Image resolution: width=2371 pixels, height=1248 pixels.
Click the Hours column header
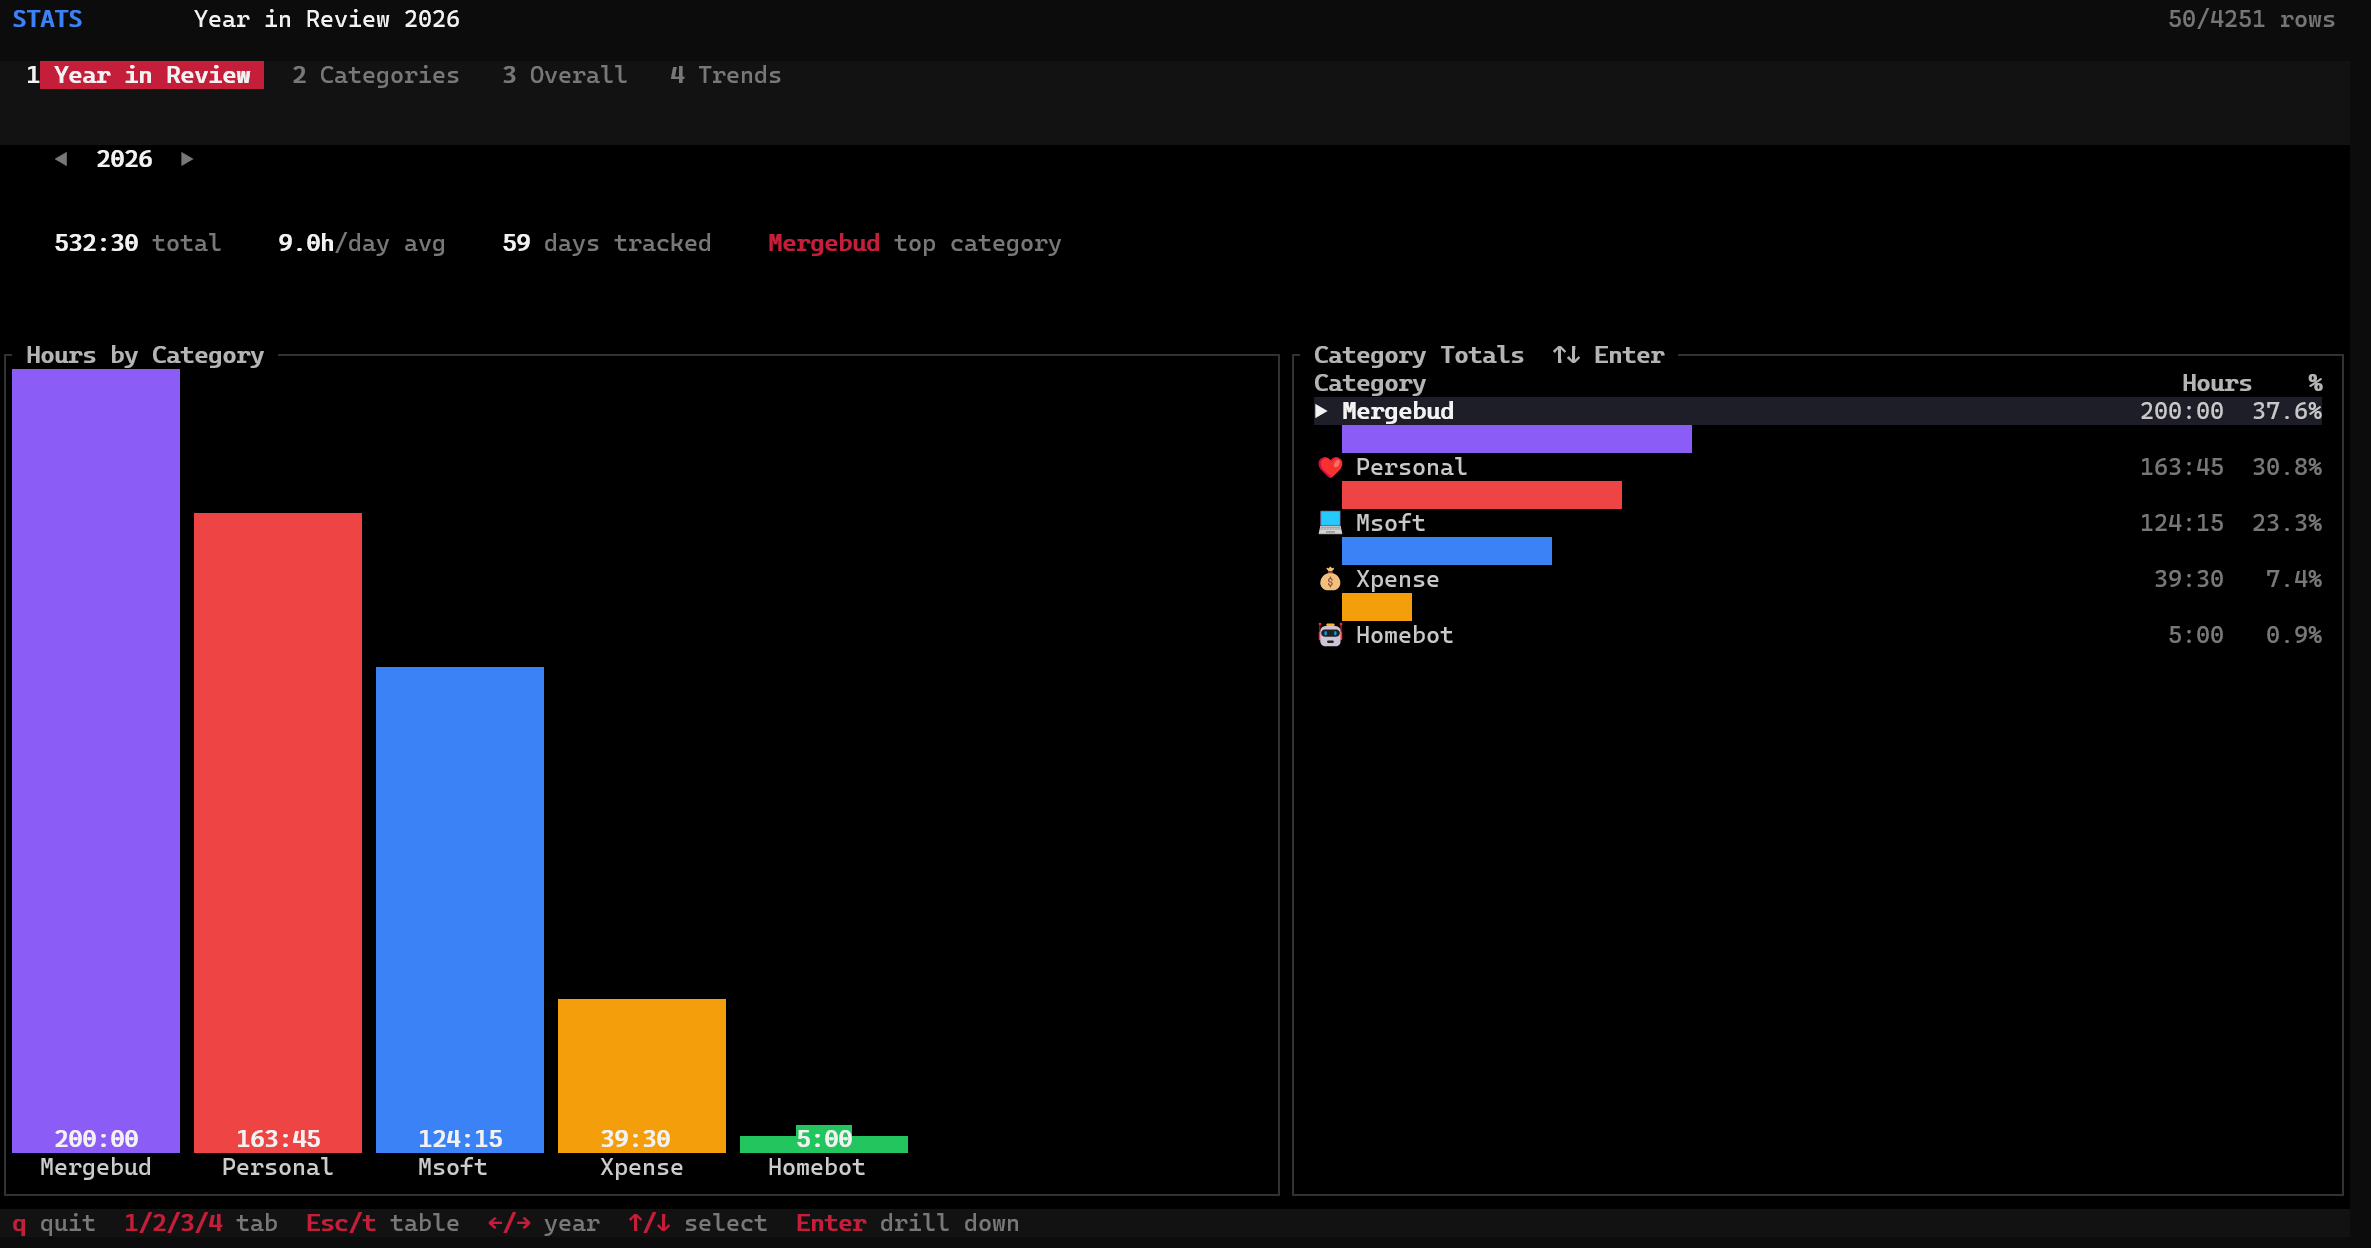[x=2217, y=383]
